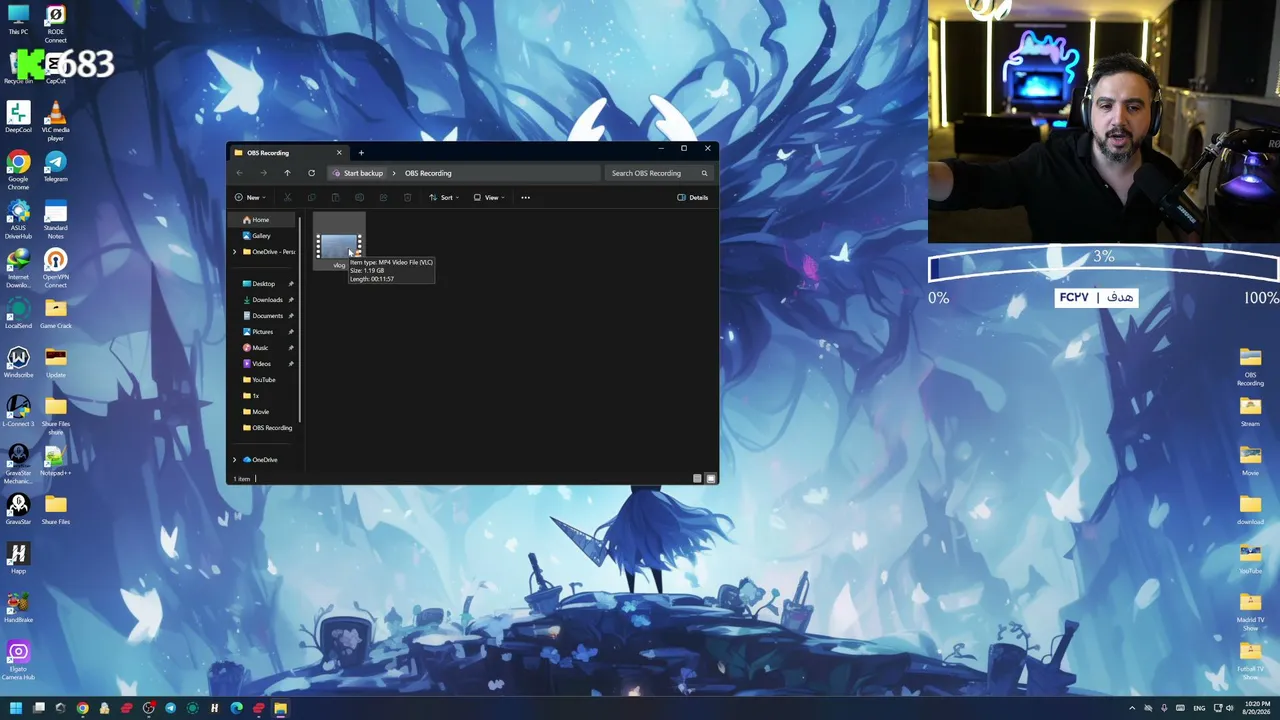Viewport: 1280px width, 720px height.
Task: Click the Search OBS Recording field
Action: (x=658, y=173)
